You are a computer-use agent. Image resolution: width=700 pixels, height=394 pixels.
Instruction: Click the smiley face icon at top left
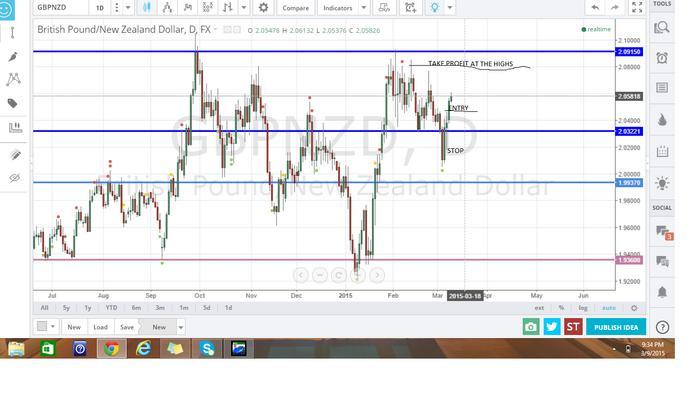pos(6,9)
